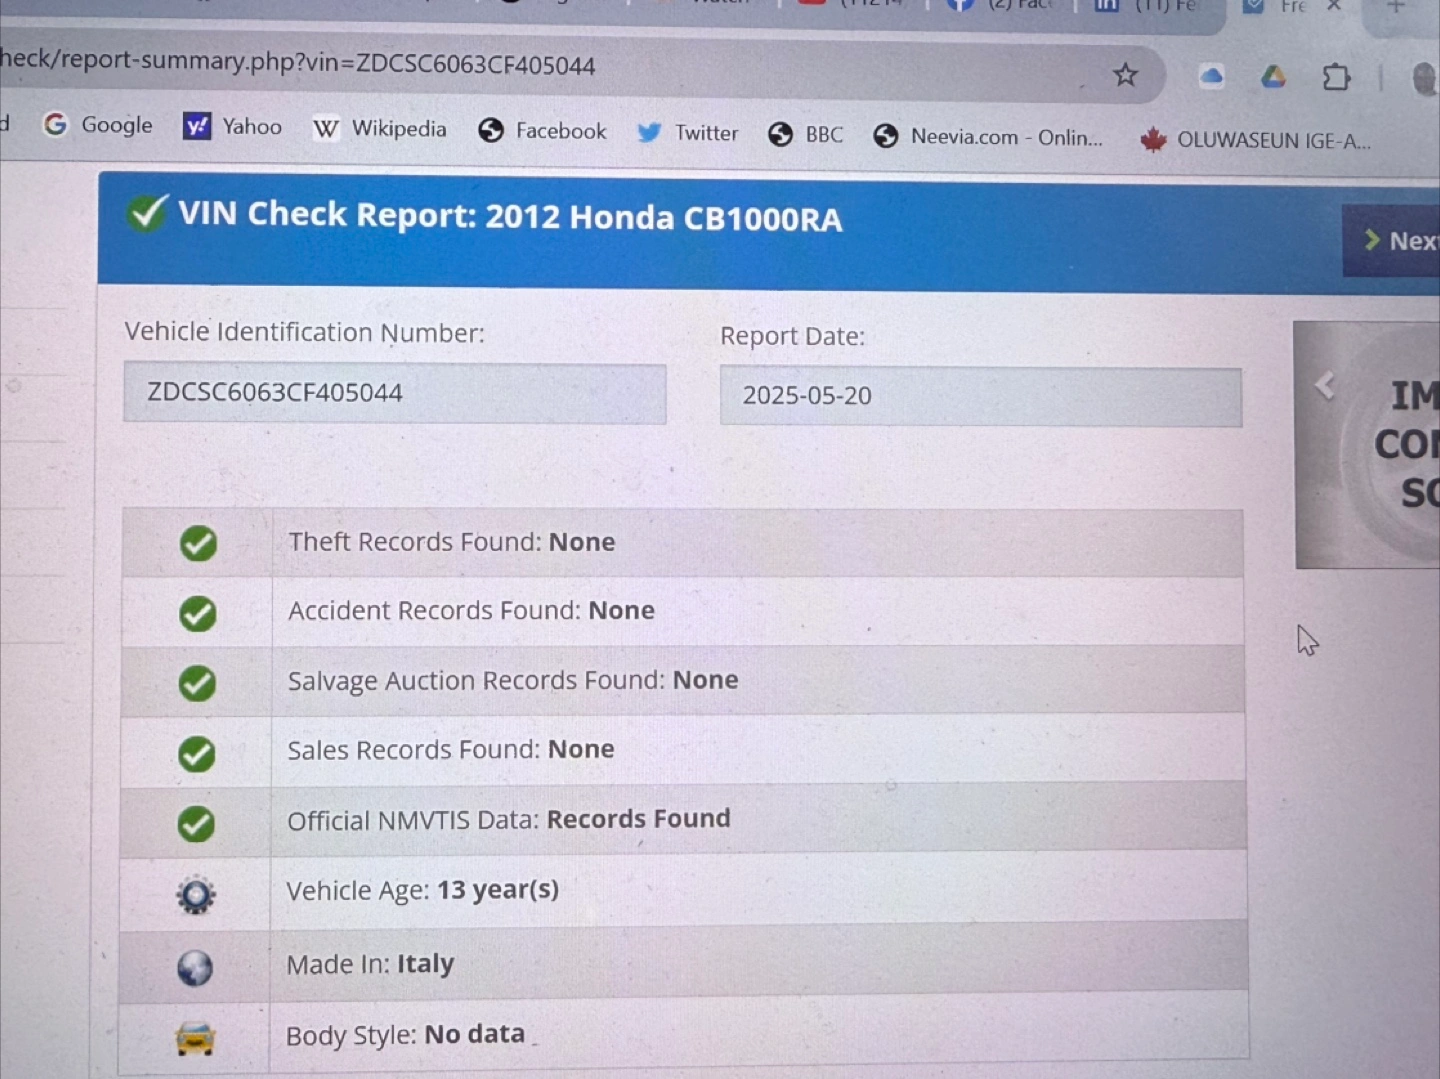1440x1079 pixels.
Task: Open the Neevia.com bookmark
Action: tap(988, 137)
